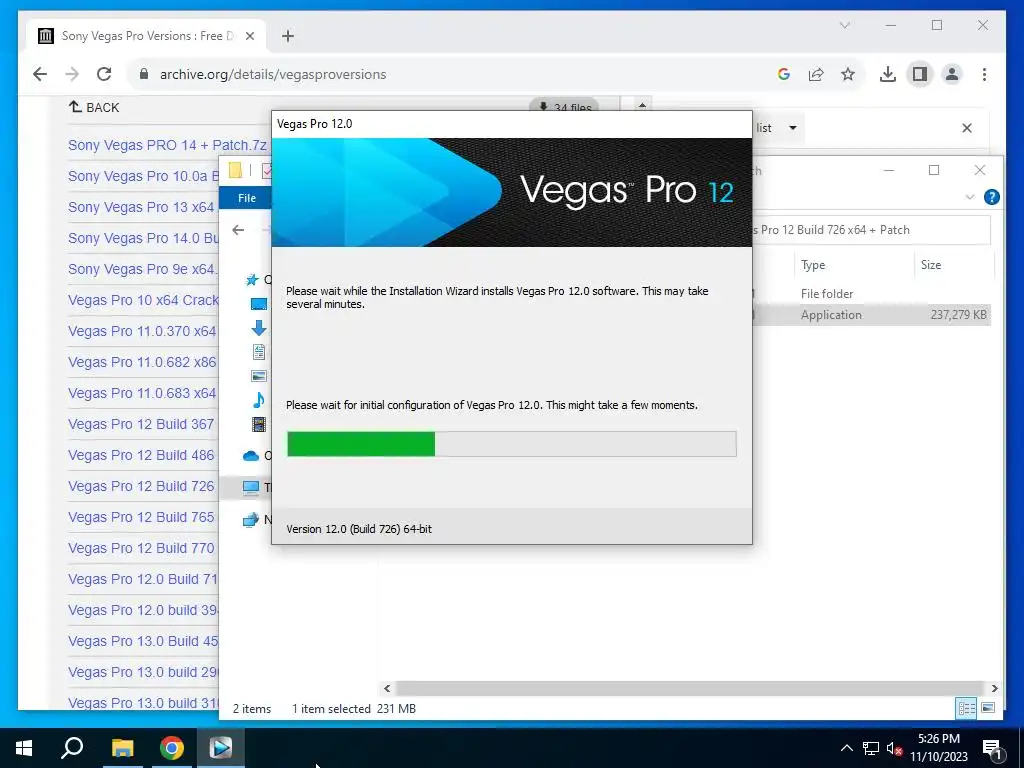
Task: Open Vegas Pro 12.0 build 39 link
Action: [143, 611]
